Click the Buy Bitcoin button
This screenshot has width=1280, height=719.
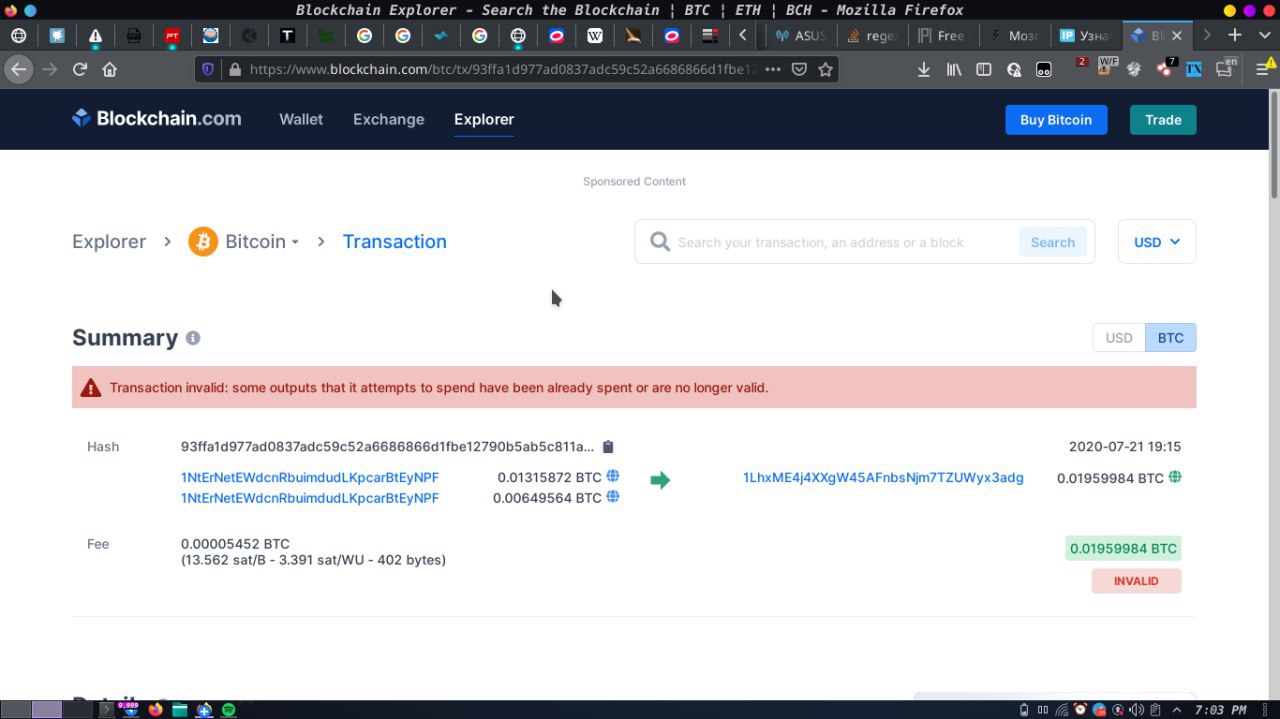1056,119
